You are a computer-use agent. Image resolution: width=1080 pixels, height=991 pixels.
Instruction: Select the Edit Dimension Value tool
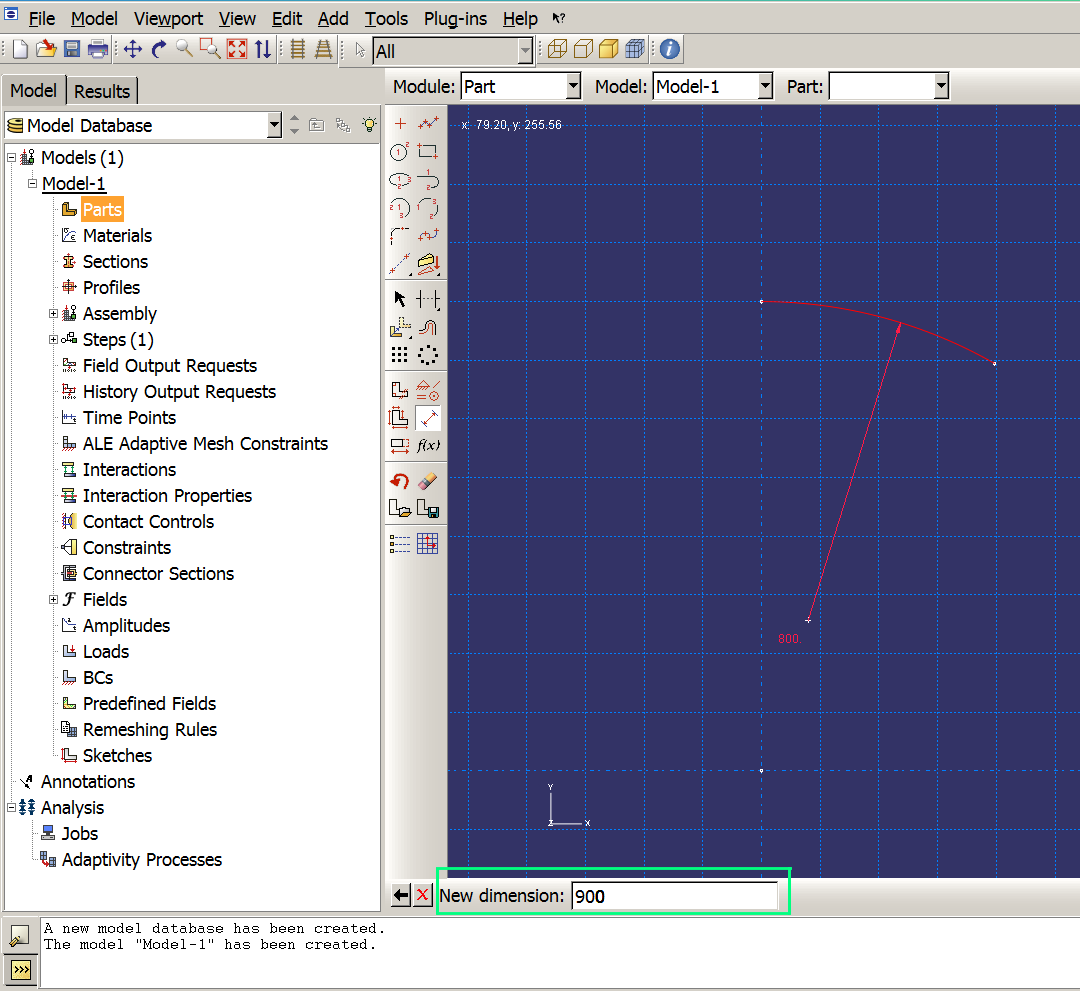pyautogui.click(x=399, y=446)
